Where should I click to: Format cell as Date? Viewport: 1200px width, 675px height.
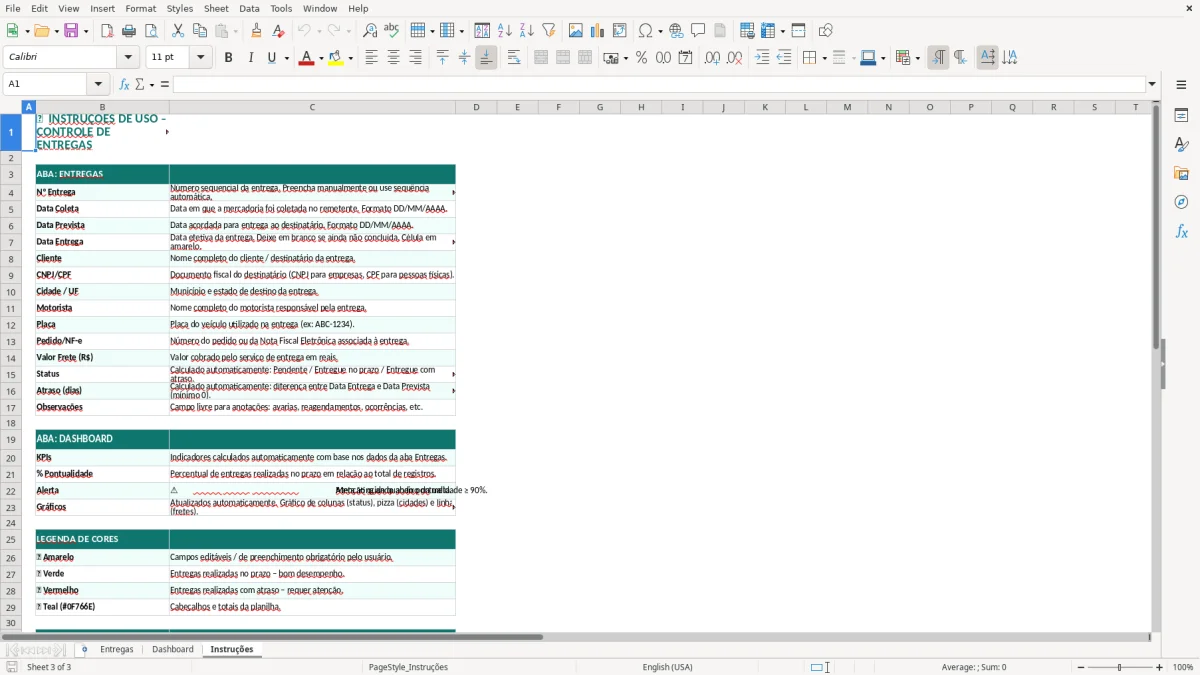686,58
